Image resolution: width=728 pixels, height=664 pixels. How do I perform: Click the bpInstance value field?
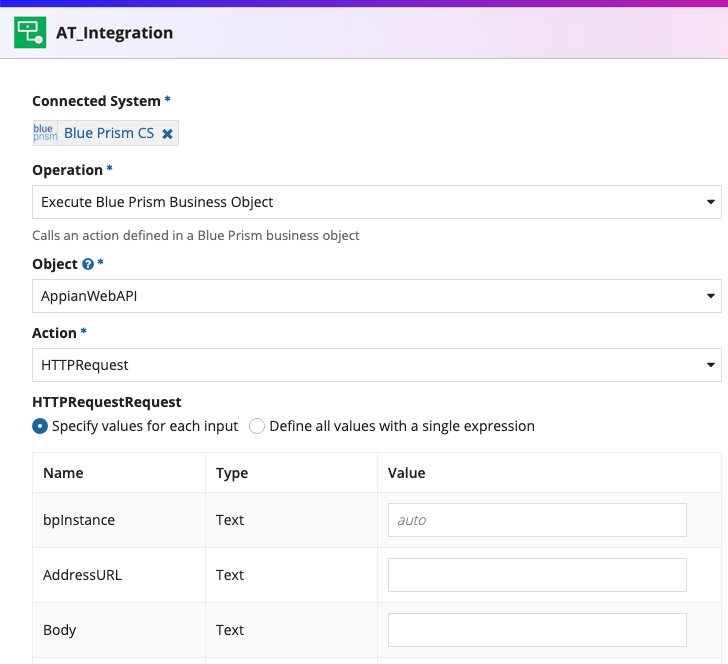pos(537,520)
